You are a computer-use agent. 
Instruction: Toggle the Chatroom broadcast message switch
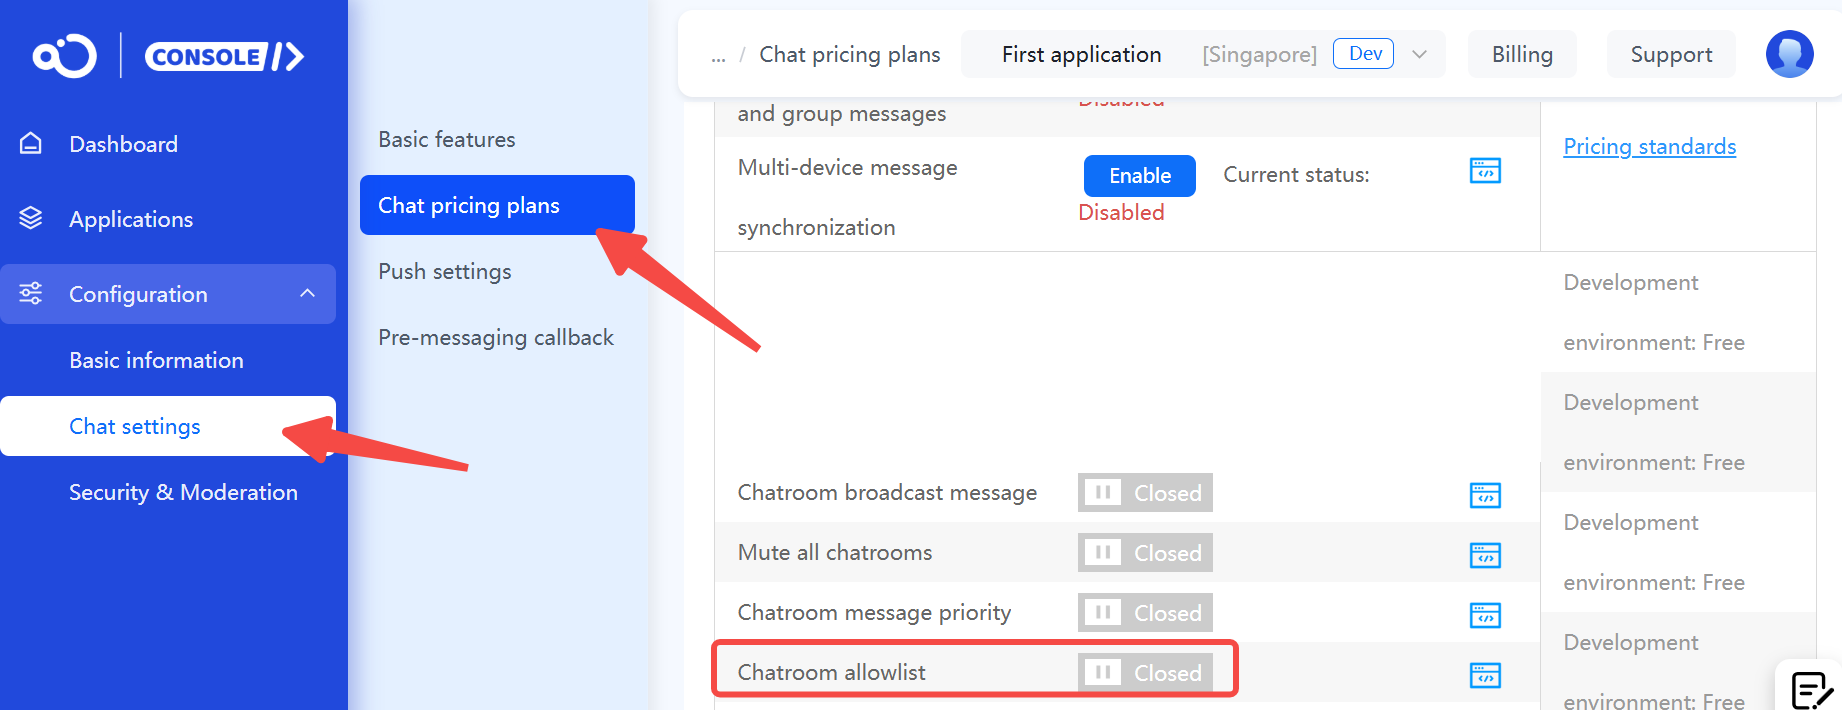[1145, 493]
